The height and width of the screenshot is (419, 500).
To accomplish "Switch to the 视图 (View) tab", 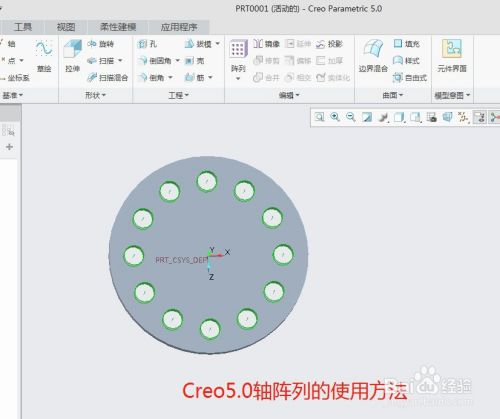I will 66,27.
